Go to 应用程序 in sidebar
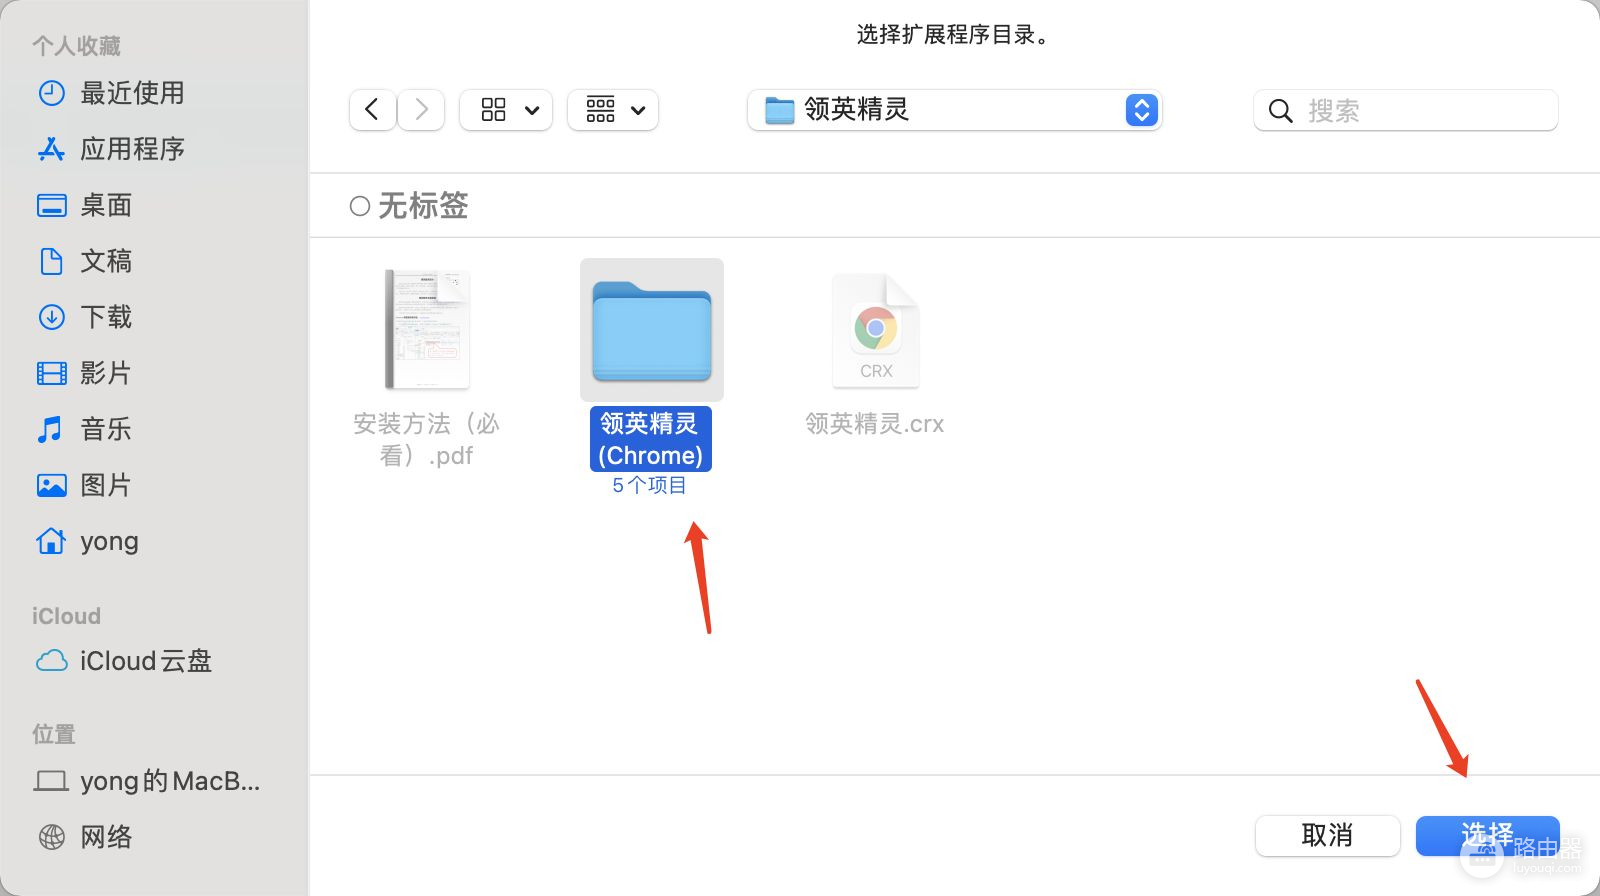The width and height of the screenshot is (1600, 896). (x=131, y=149)
